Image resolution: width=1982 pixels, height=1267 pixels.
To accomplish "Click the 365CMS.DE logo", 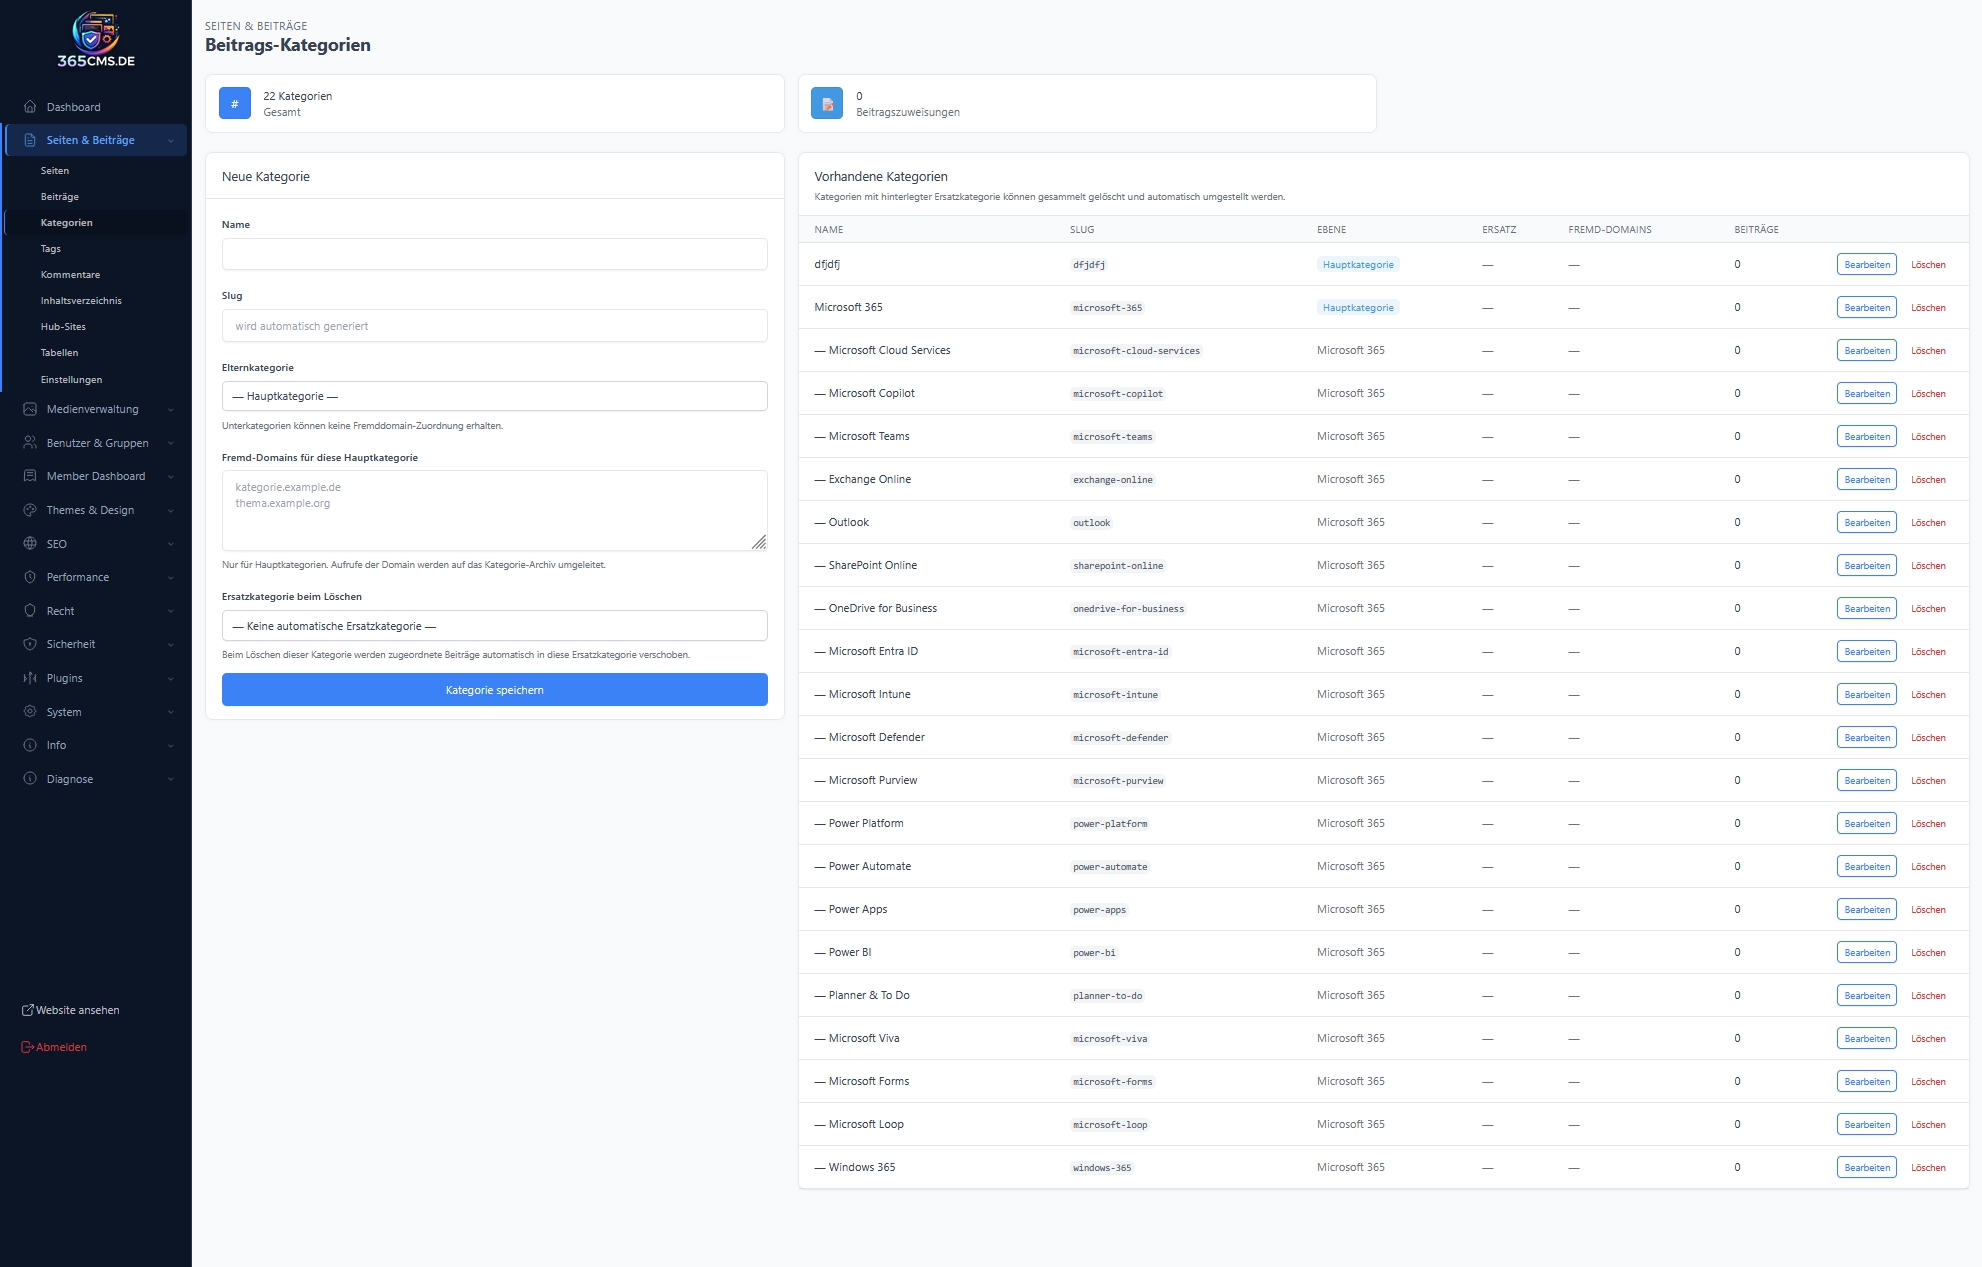I will pyautogui.click(x=96, y=40).
